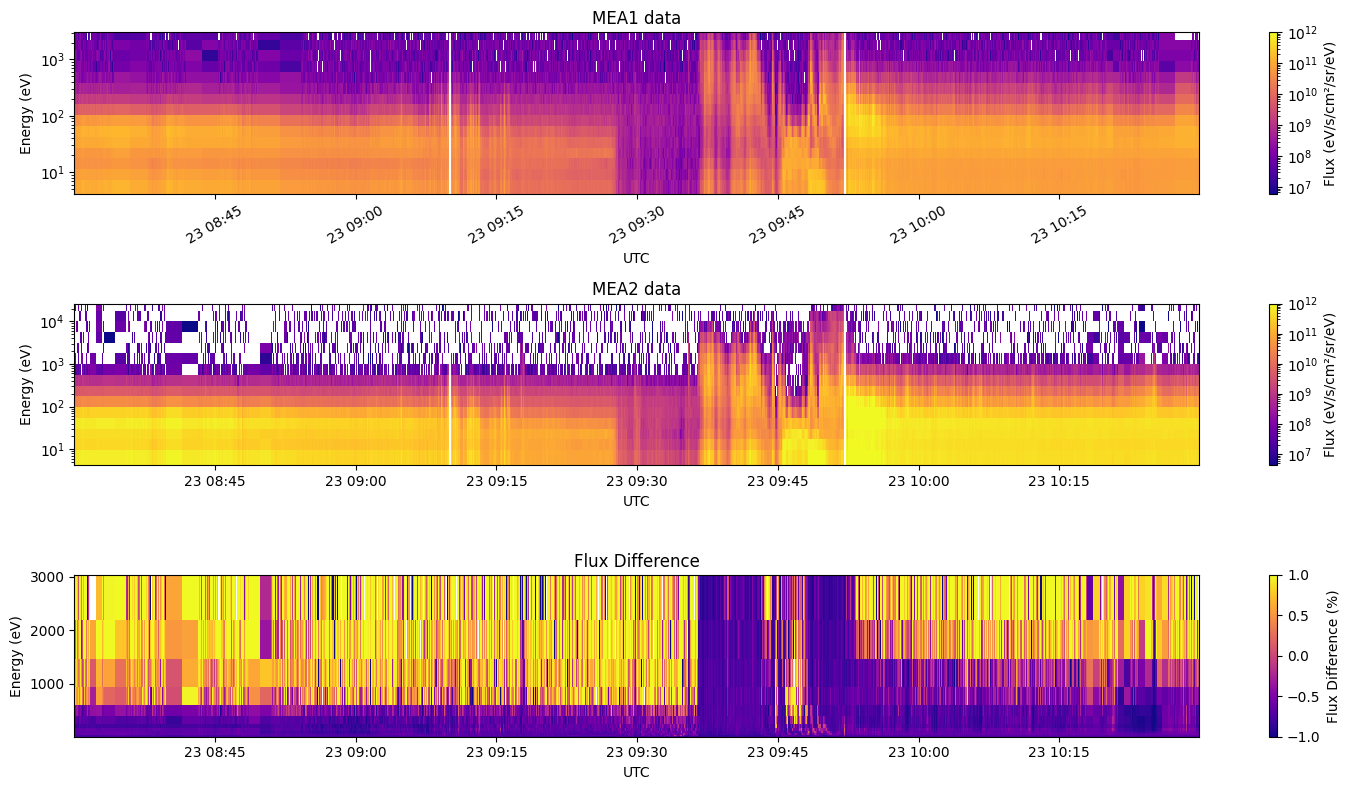Select the UTC axis label below Flux Difference
The image size is (1350, 790).
[x=636, y=772]
